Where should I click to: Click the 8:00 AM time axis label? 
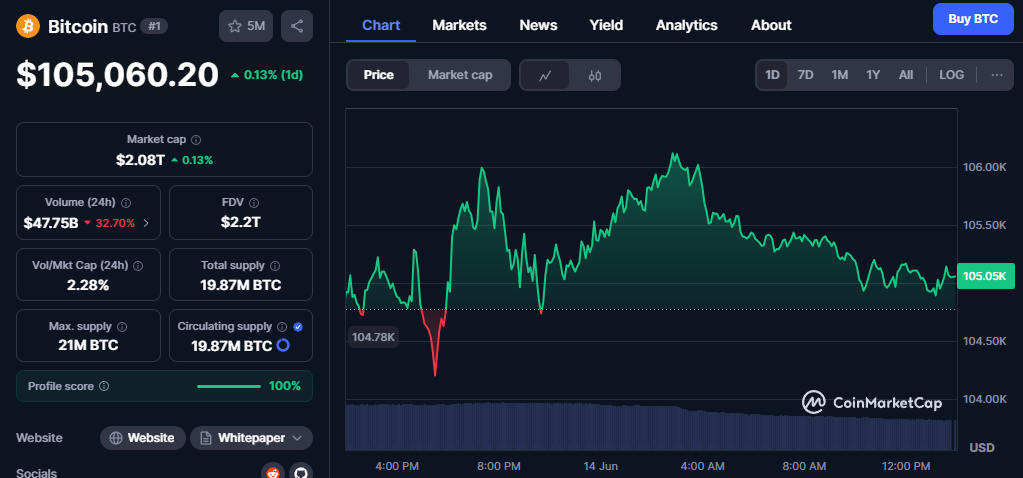804,466
